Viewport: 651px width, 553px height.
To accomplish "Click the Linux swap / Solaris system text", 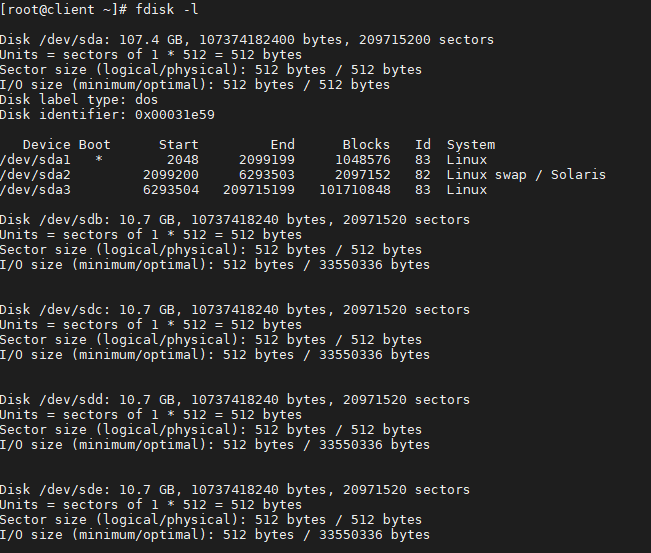I will pos(526,175).
